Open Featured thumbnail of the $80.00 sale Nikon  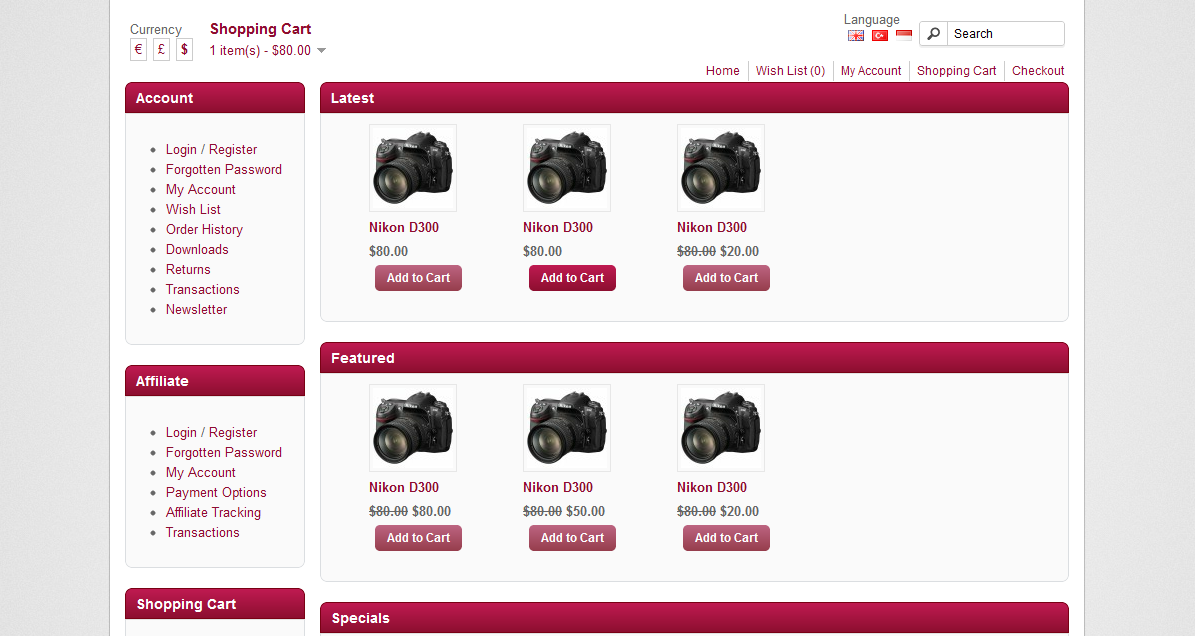413,427
